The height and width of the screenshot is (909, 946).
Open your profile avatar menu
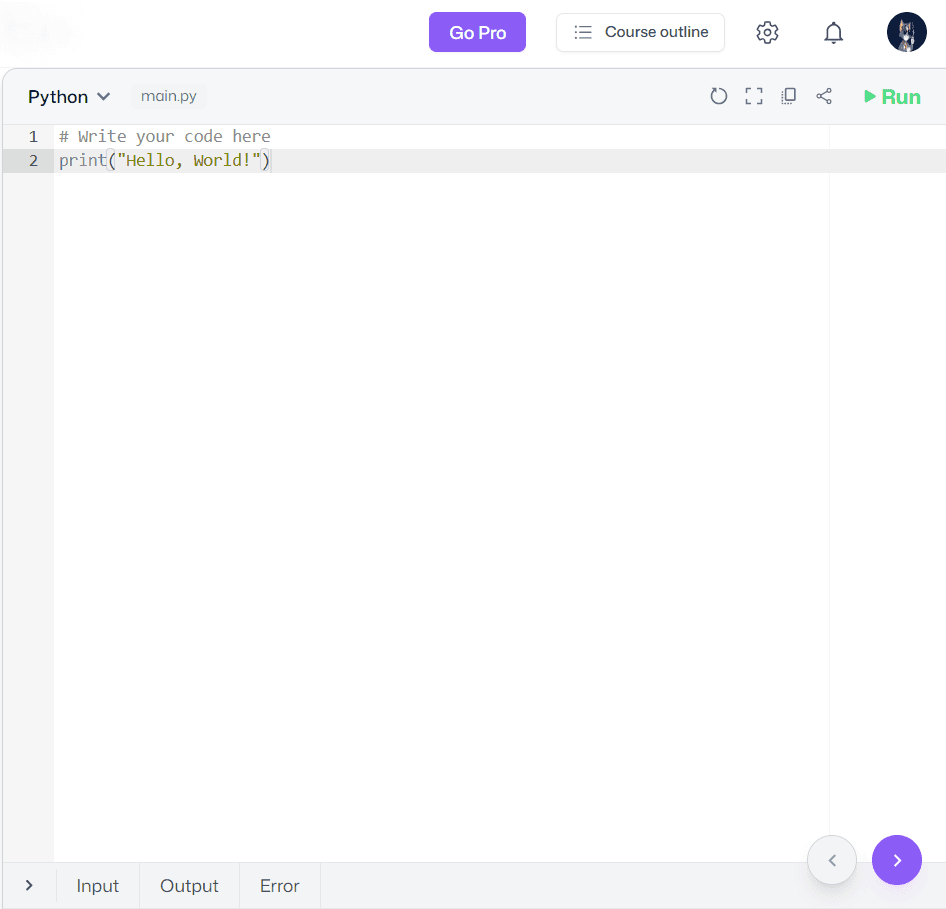click(x=906, y=32)
